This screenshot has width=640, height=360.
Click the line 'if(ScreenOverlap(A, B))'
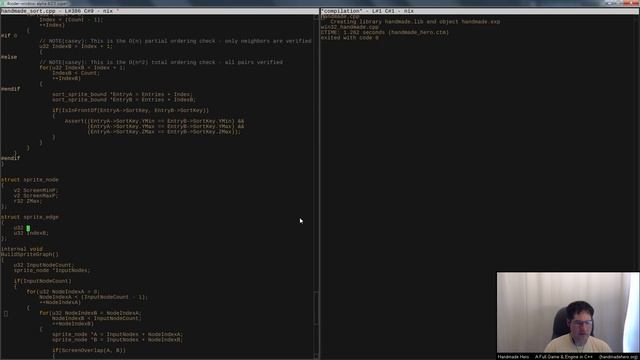pos(89,350)
